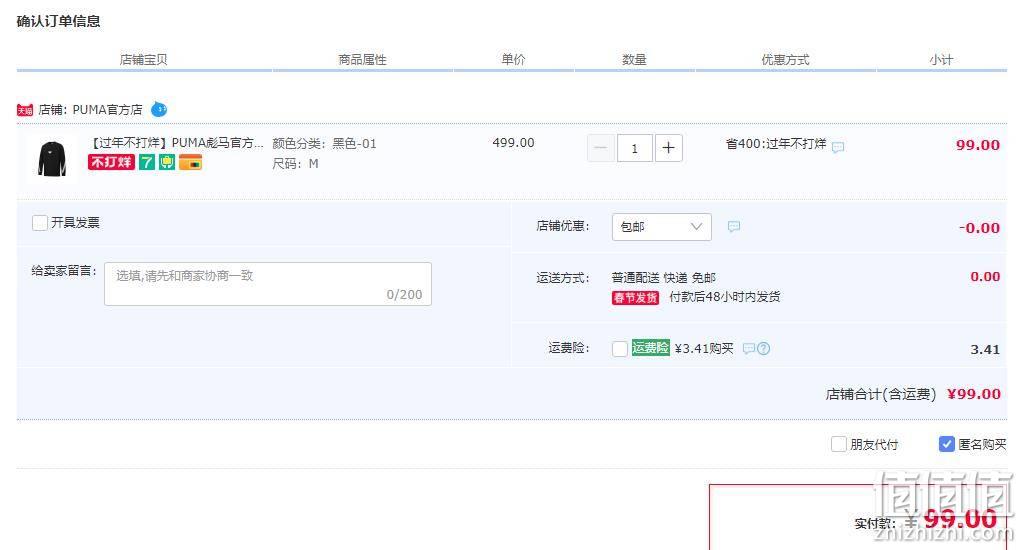Click the 店铺: PUMA官方店 store name

[90, 110]
